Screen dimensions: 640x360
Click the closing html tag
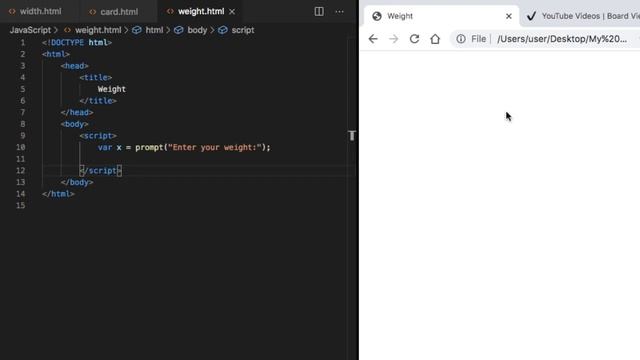58,194
